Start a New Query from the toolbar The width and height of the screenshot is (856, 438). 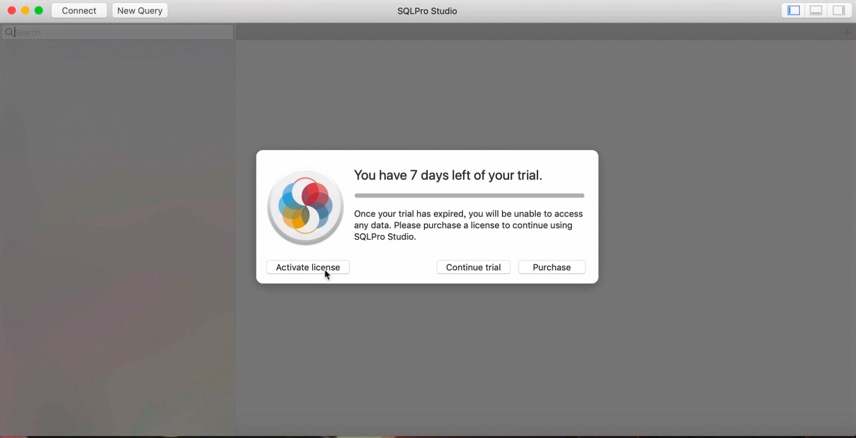140,10
